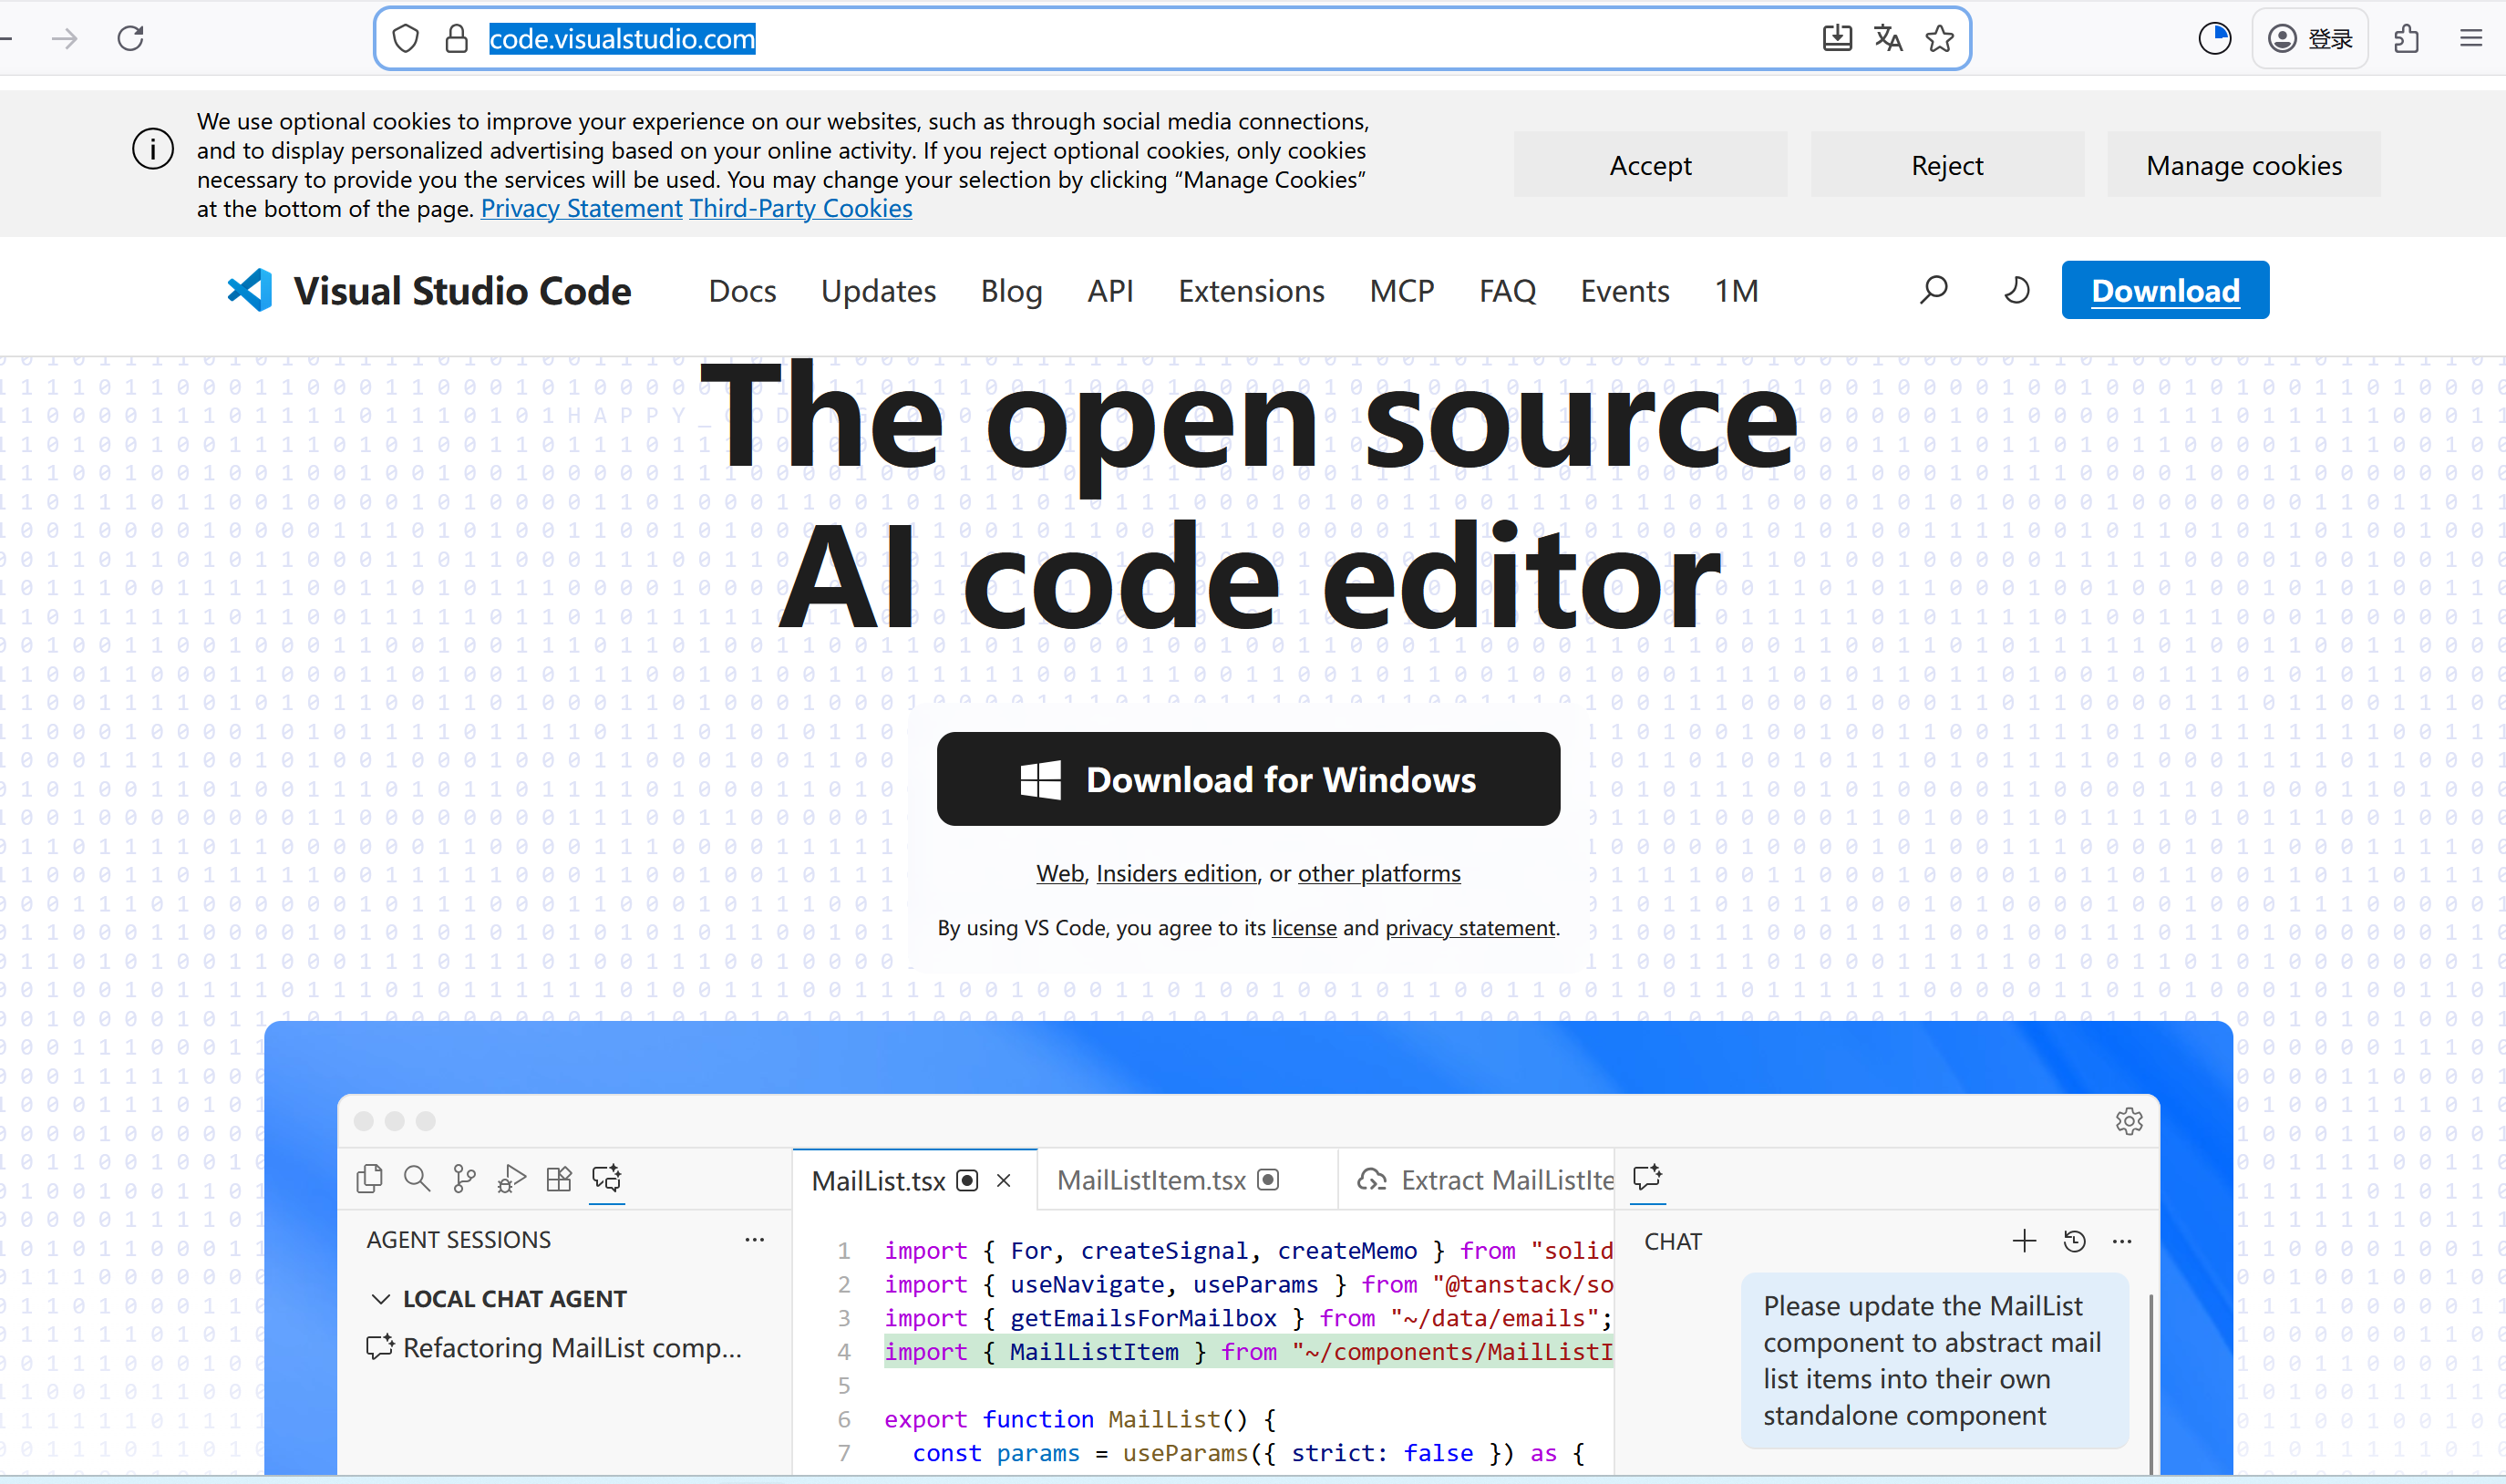Reload the page with the refresh icon
The width and height of the screenshot is (2506, 1484).
click(x=131, y=39)
